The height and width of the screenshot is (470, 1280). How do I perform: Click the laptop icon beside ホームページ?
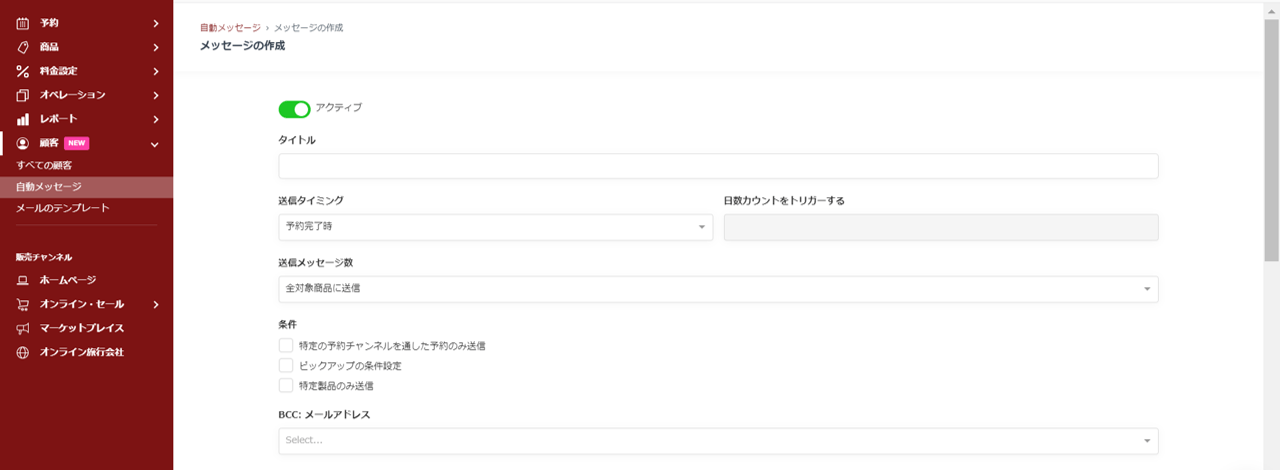tap(23, 281)
